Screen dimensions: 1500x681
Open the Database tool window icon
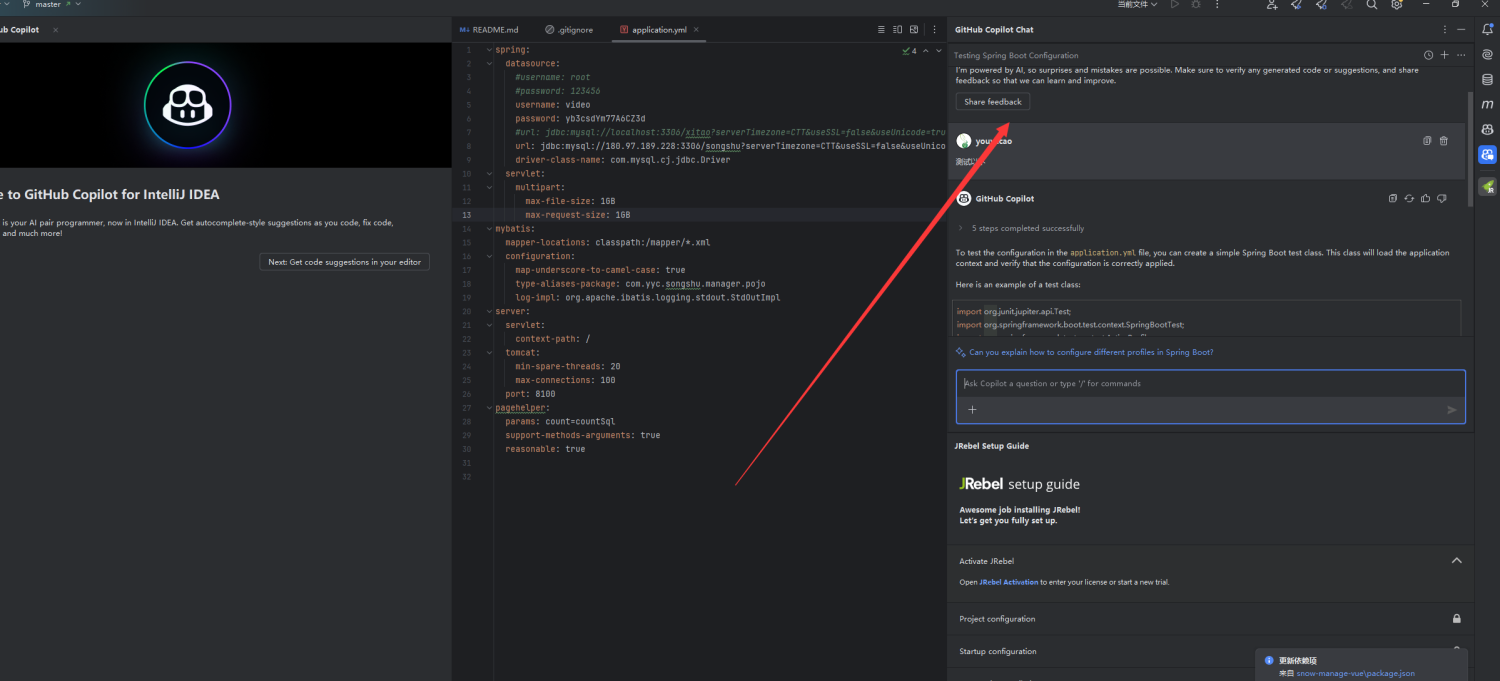[1487, 79]
